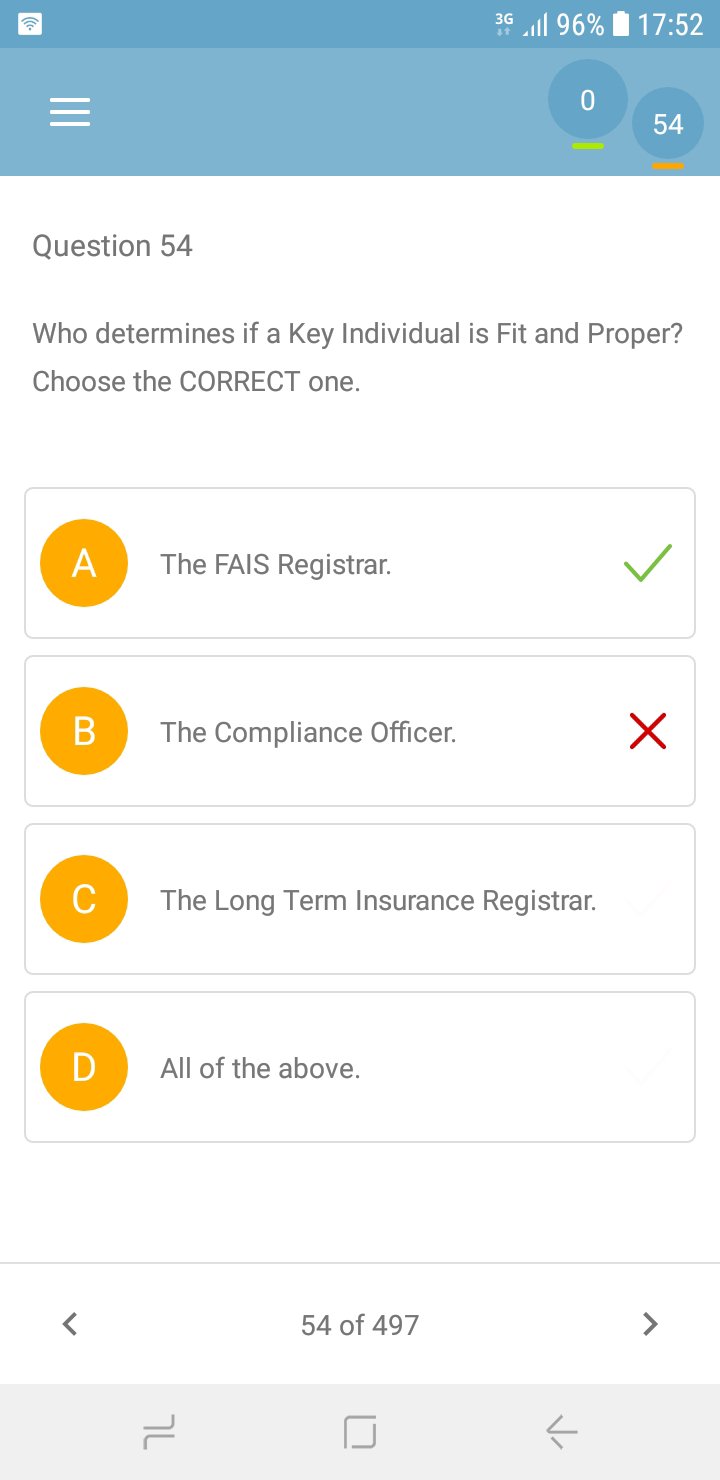Choose 'All of the above' option
The width and height of the screenshot is (720, 1480).
pos(260,1068)
